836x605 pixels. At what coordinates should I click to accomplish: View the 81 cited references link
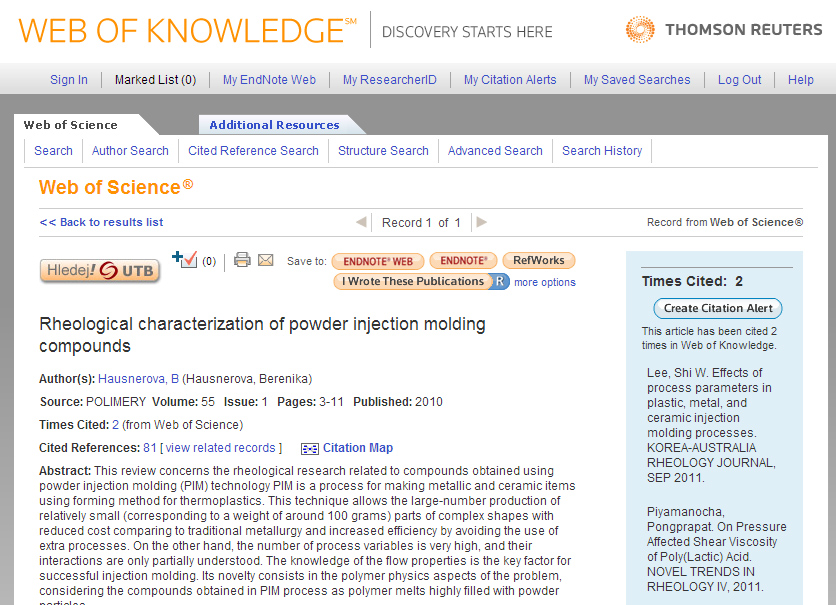tap(149, 448)
